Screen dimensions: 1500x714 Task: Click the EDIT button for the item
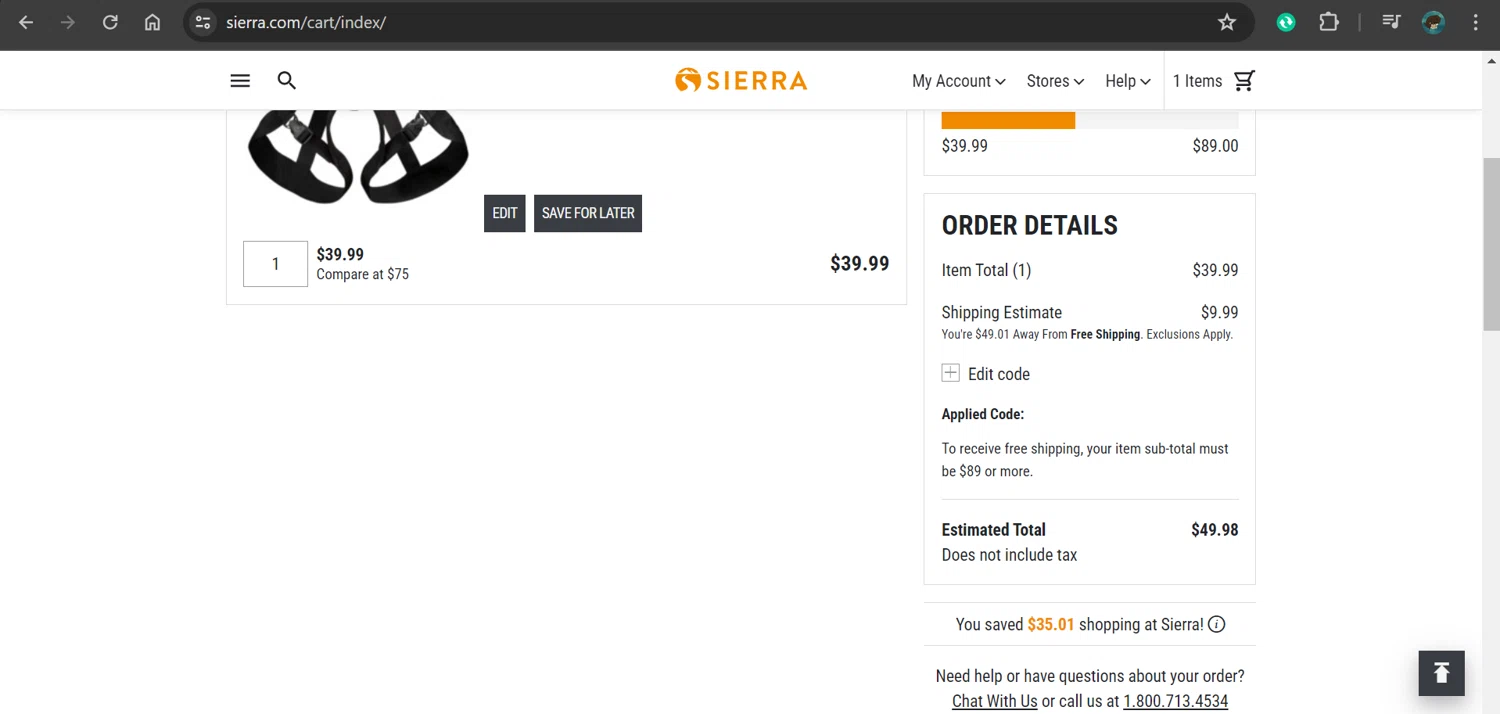(505, 213)
